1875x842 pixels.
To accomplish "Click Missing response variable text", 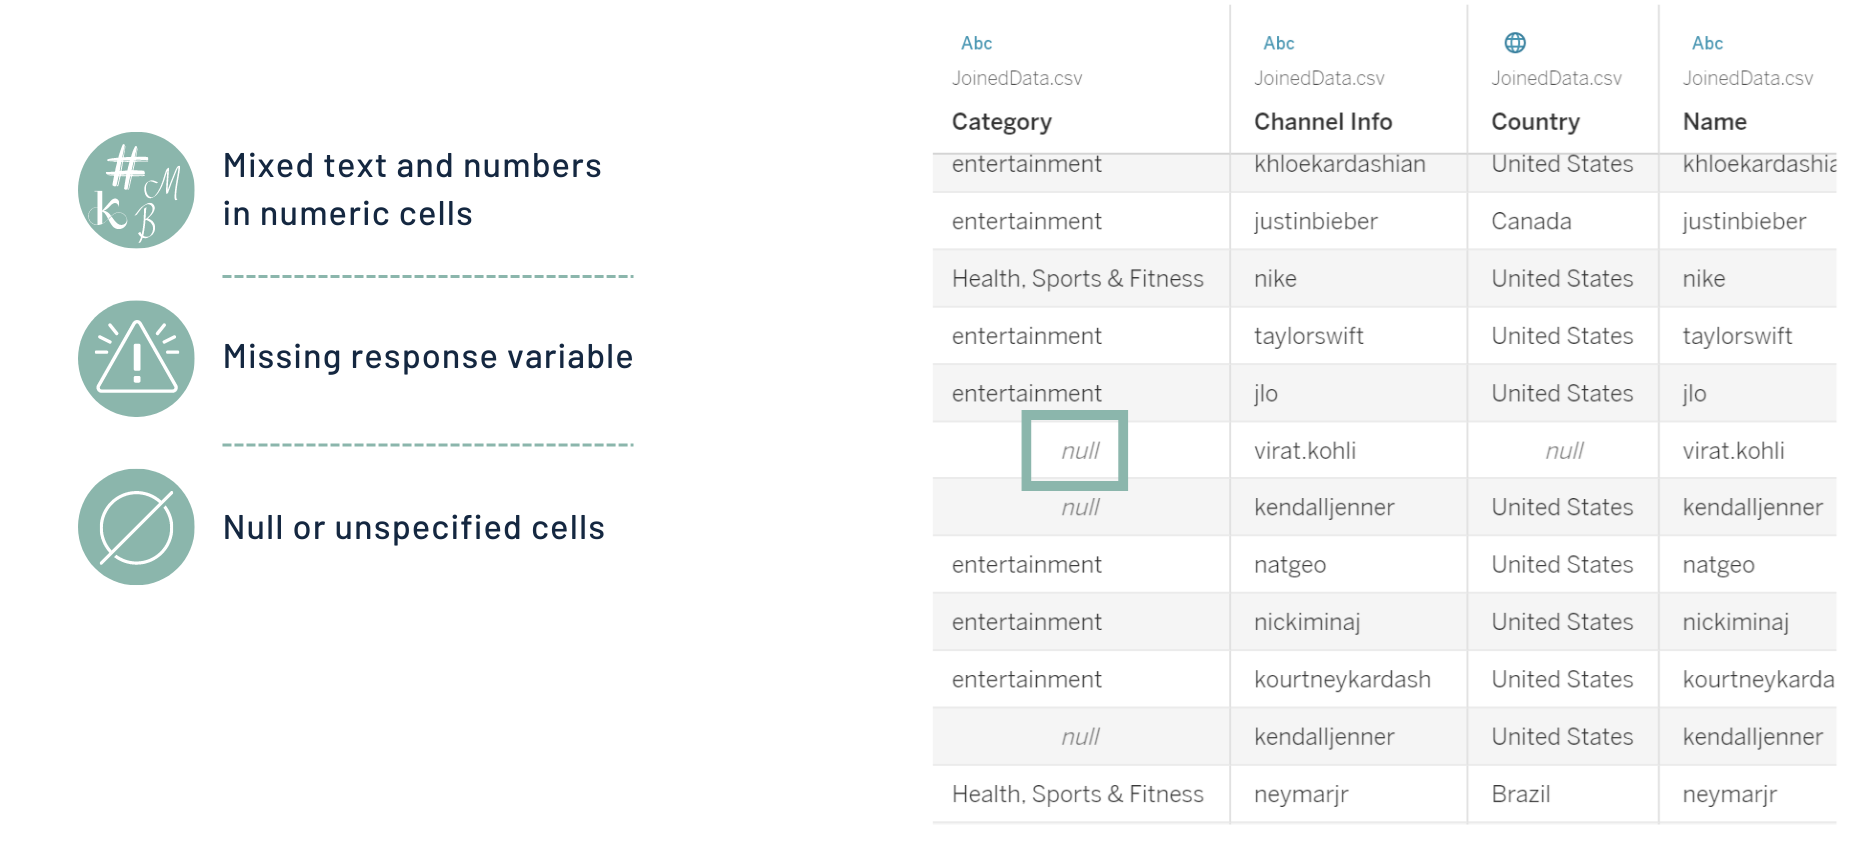I will 428,357.
